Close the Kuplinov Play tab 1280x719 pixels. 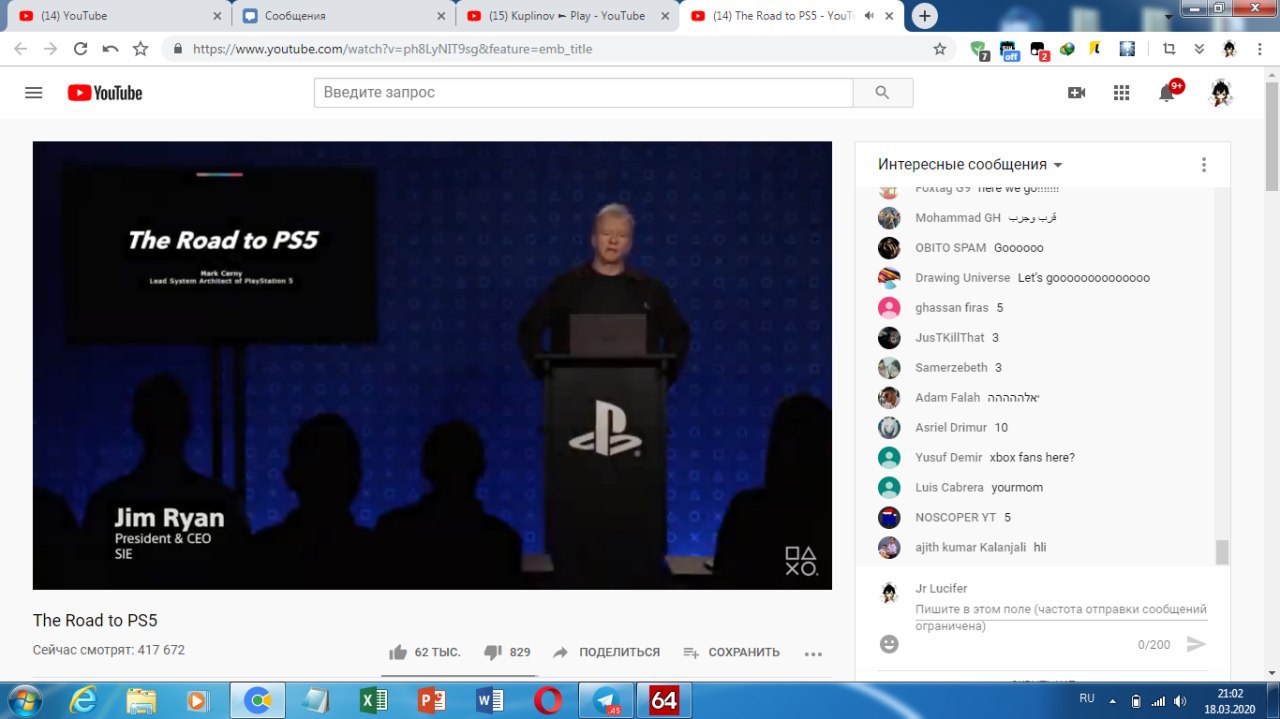tap(664, 16)
